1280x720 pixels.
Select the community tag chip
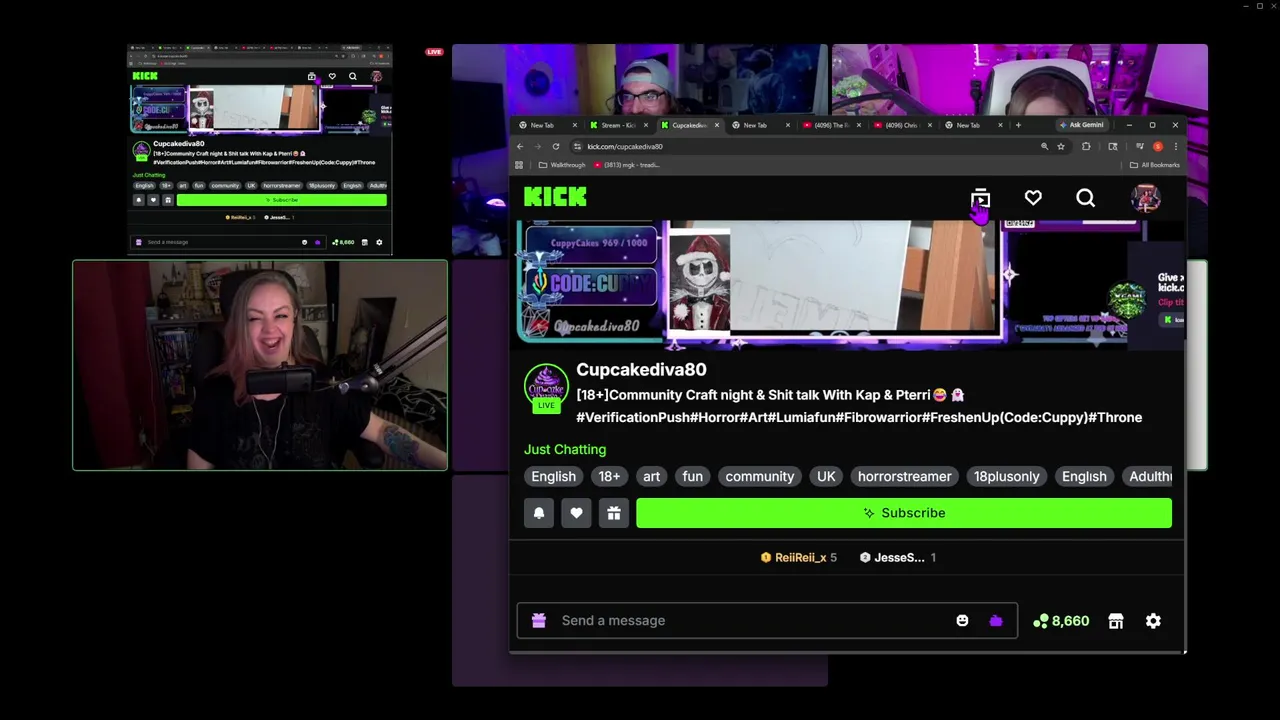coord(760,477)
